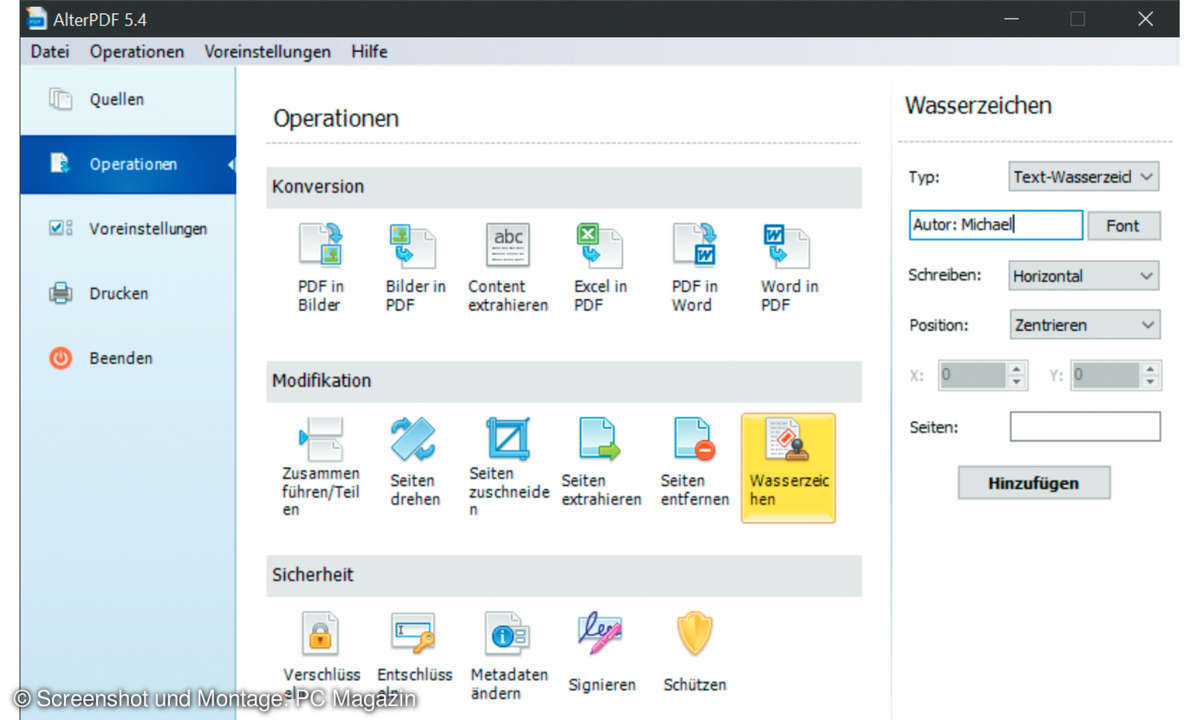Select the Seiten drehen tool
This screenshot has width=1200, height=720.
click(x=414, y=463)
